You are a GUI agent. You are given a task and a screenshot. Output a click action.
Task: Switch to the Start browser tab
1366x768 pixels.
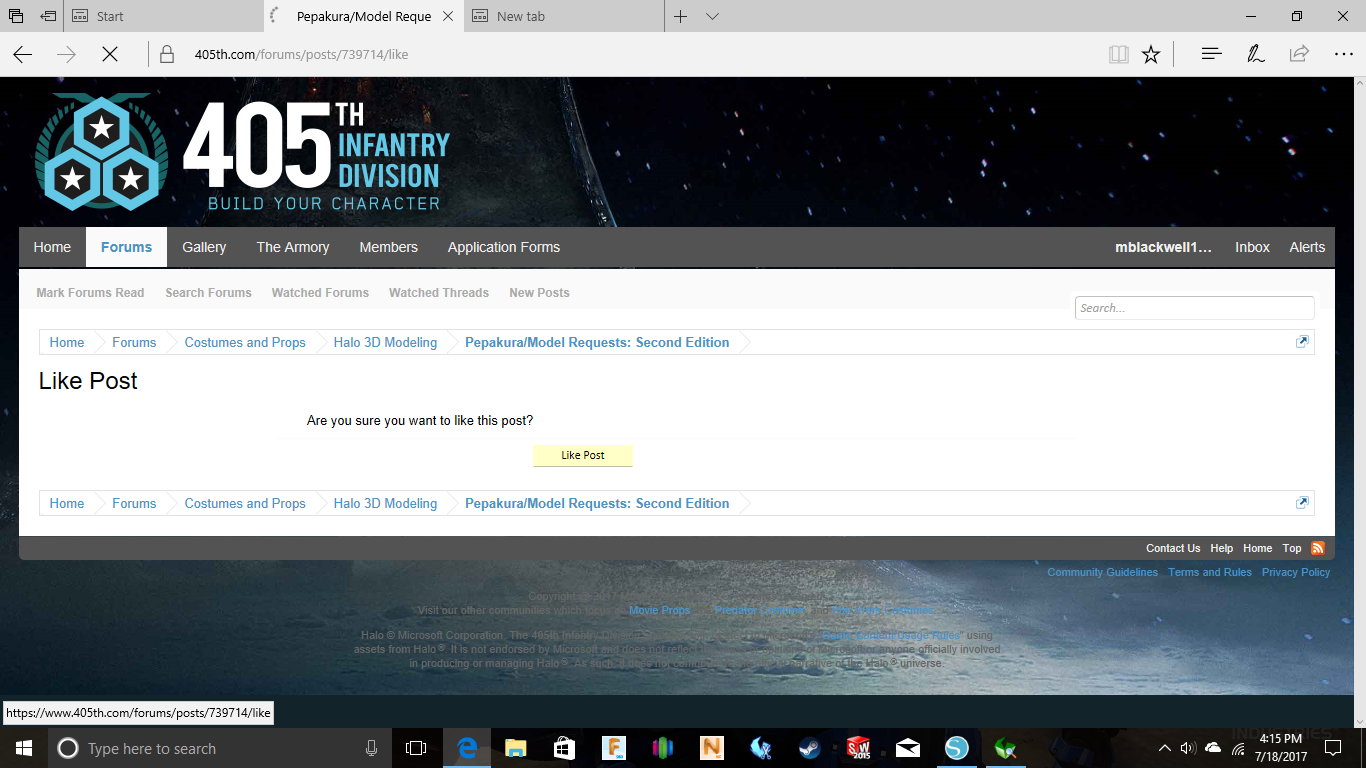[163, 16]
